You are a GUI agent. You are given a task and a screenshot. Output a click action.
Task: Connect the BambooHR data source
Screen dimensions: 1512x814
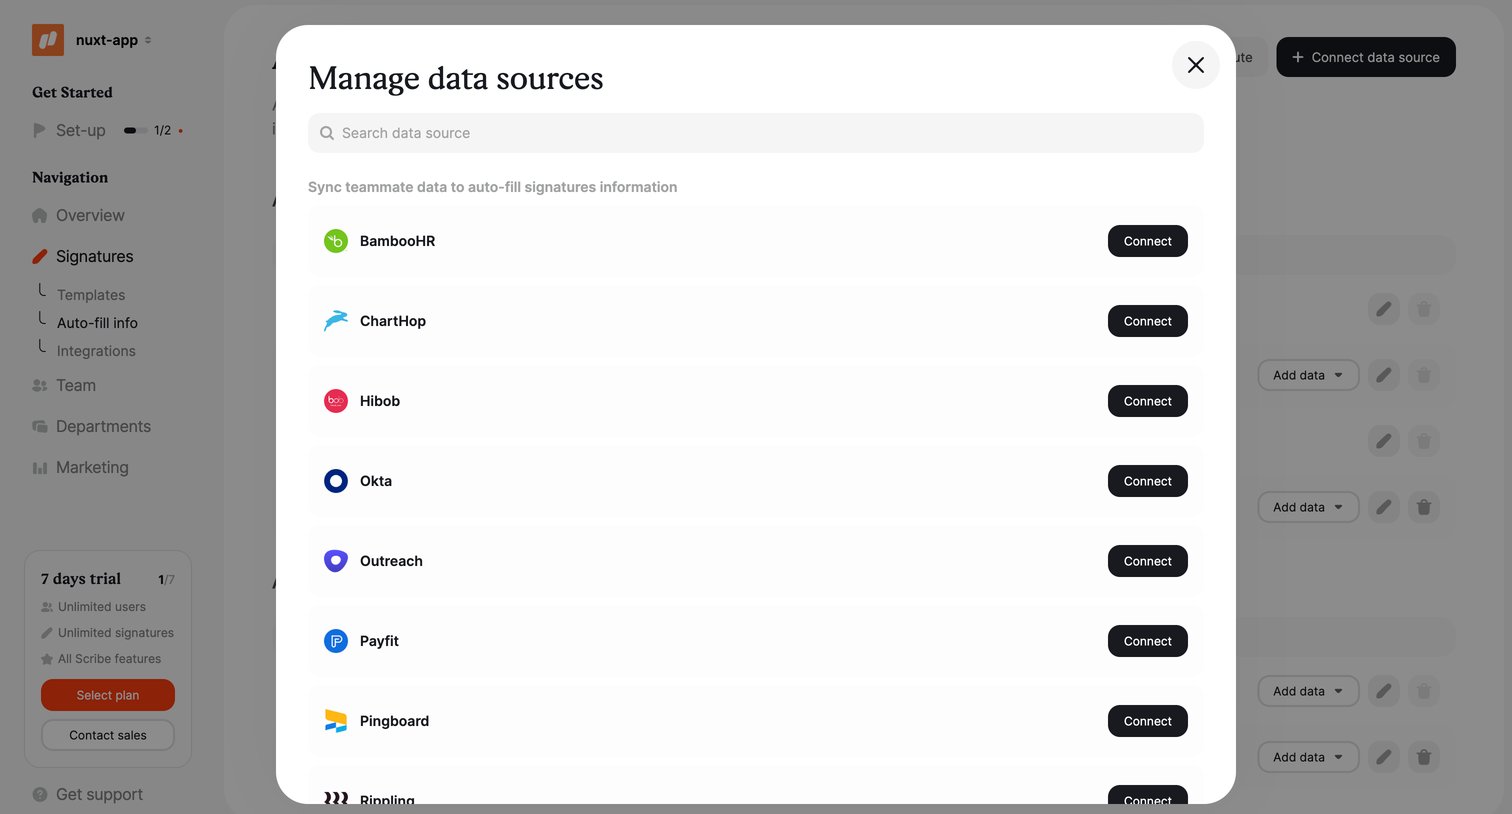(x=1147, y=241)
